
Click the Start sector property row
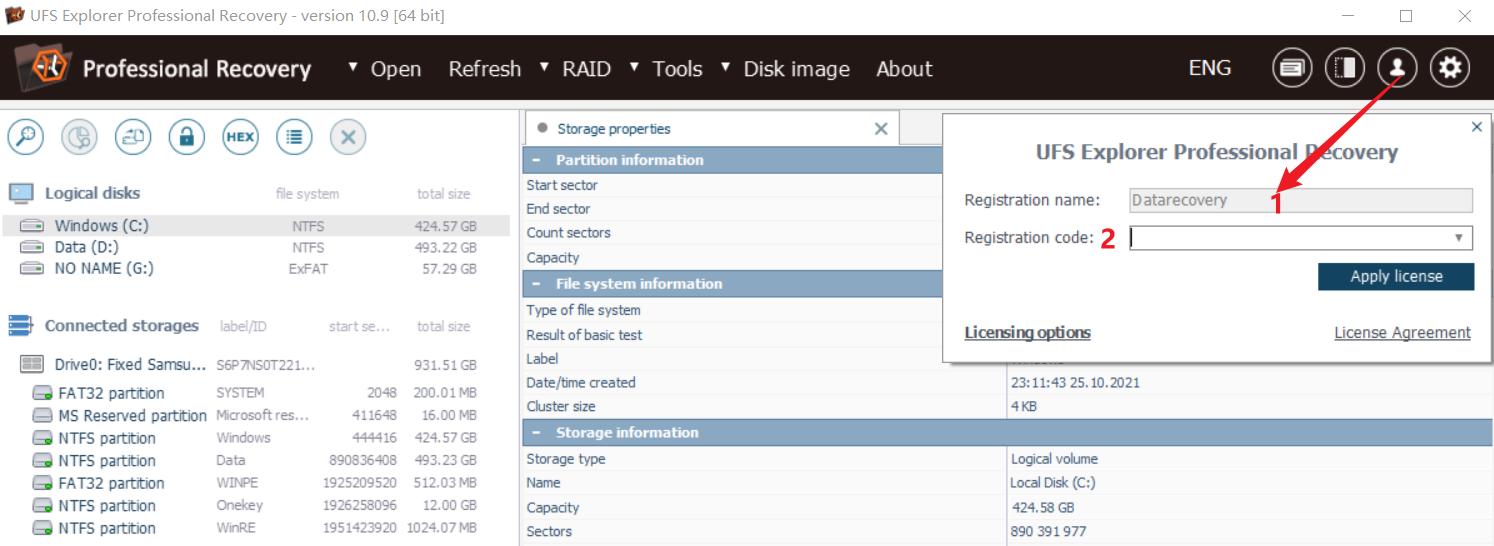tap(733, 185)
